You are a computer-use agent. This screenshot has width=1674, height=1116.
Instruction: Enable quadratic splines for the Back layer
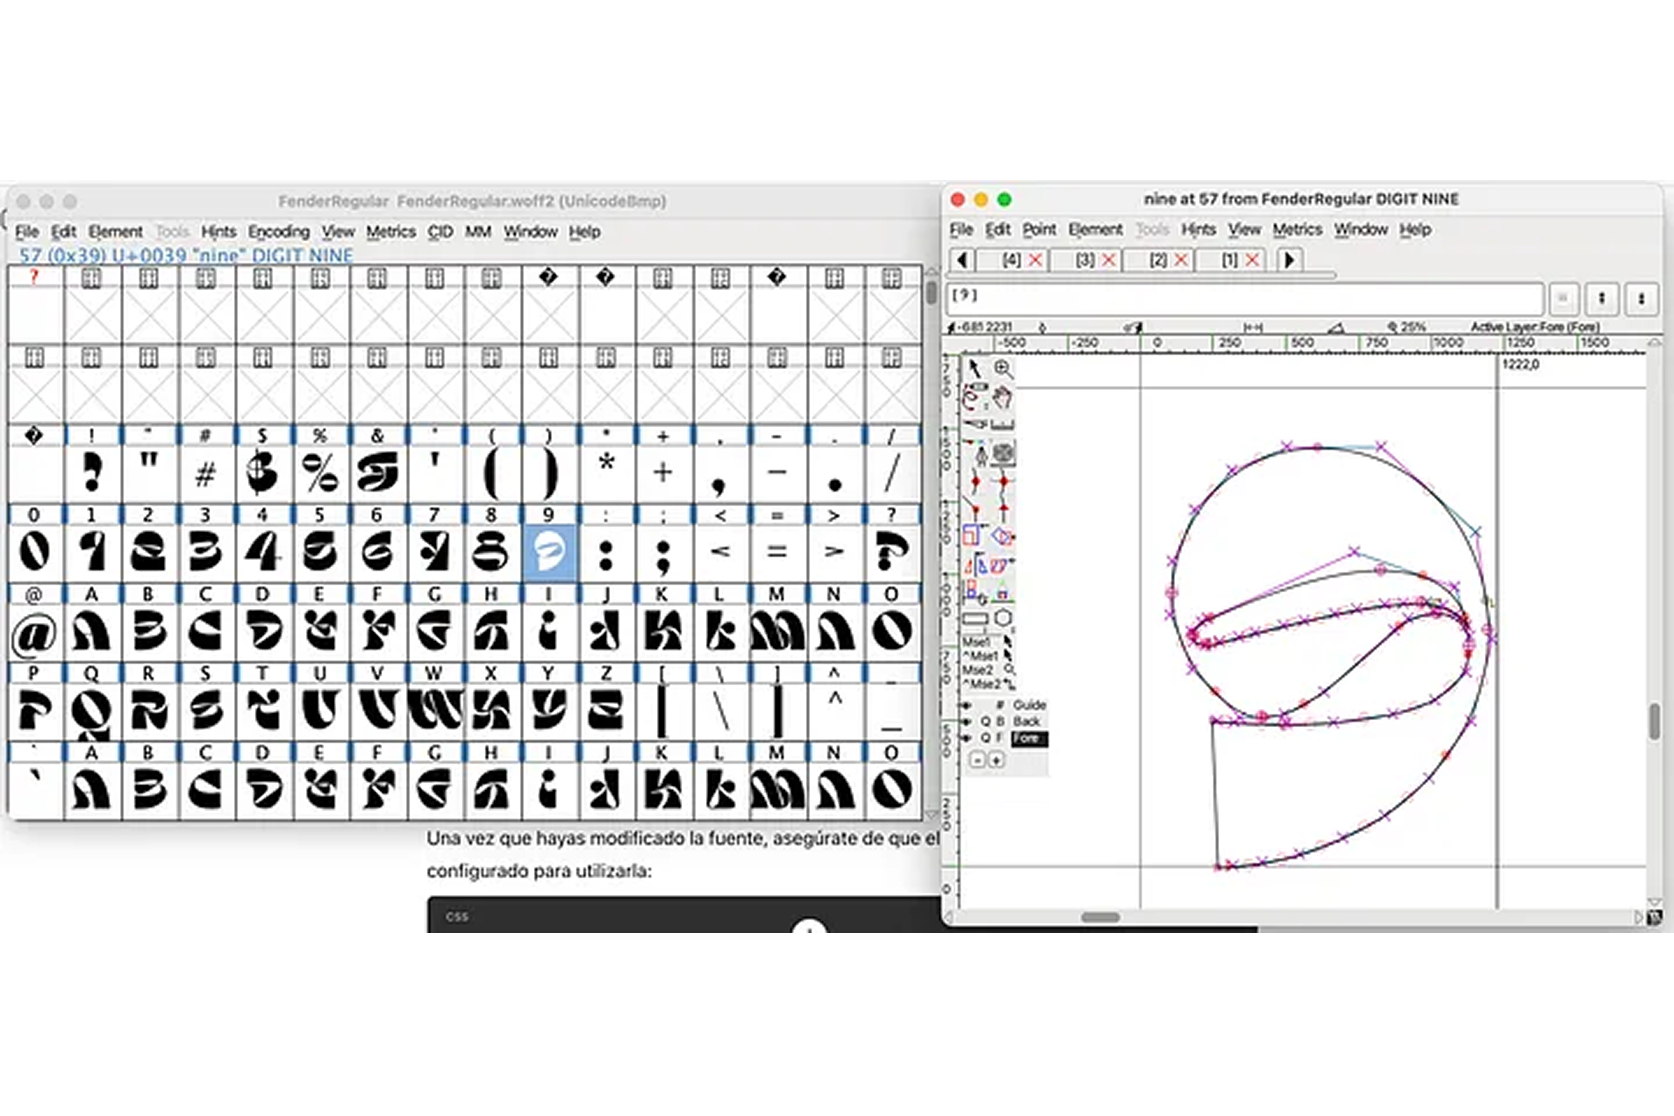984,722
